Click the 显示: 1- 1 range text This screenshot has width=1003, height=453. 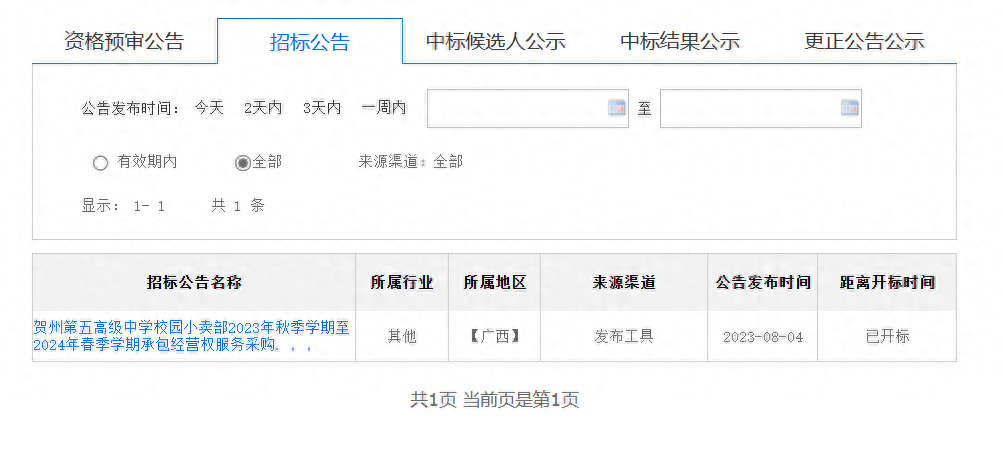click(123, 205)
